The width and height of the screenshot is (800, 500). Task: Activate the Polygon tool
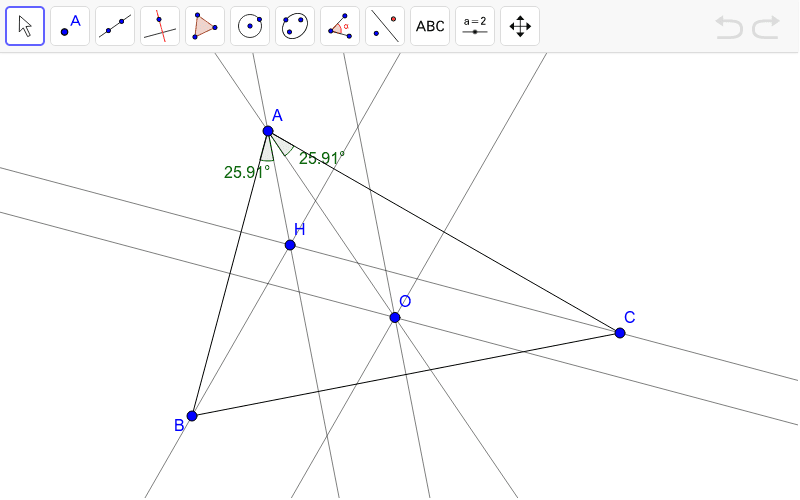(205, 26)
